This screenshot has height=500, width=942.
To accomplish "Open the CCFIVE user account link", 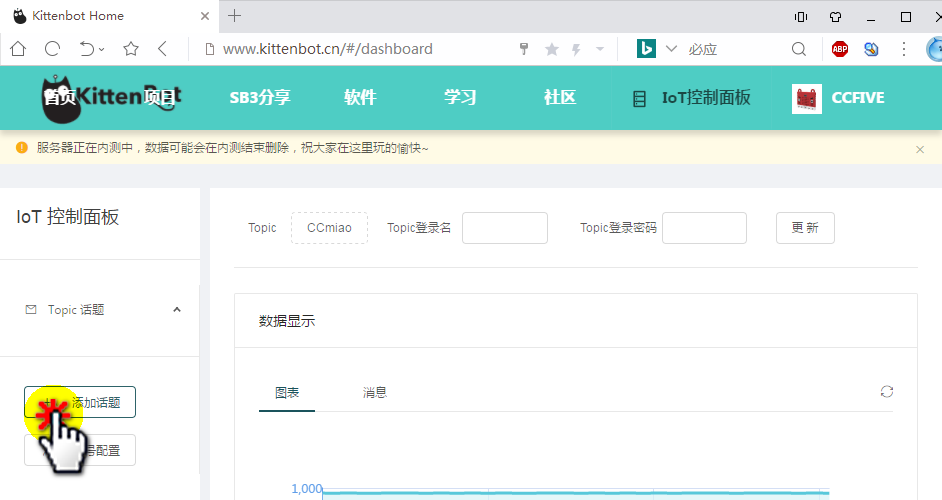I will [x=858, y=97].
